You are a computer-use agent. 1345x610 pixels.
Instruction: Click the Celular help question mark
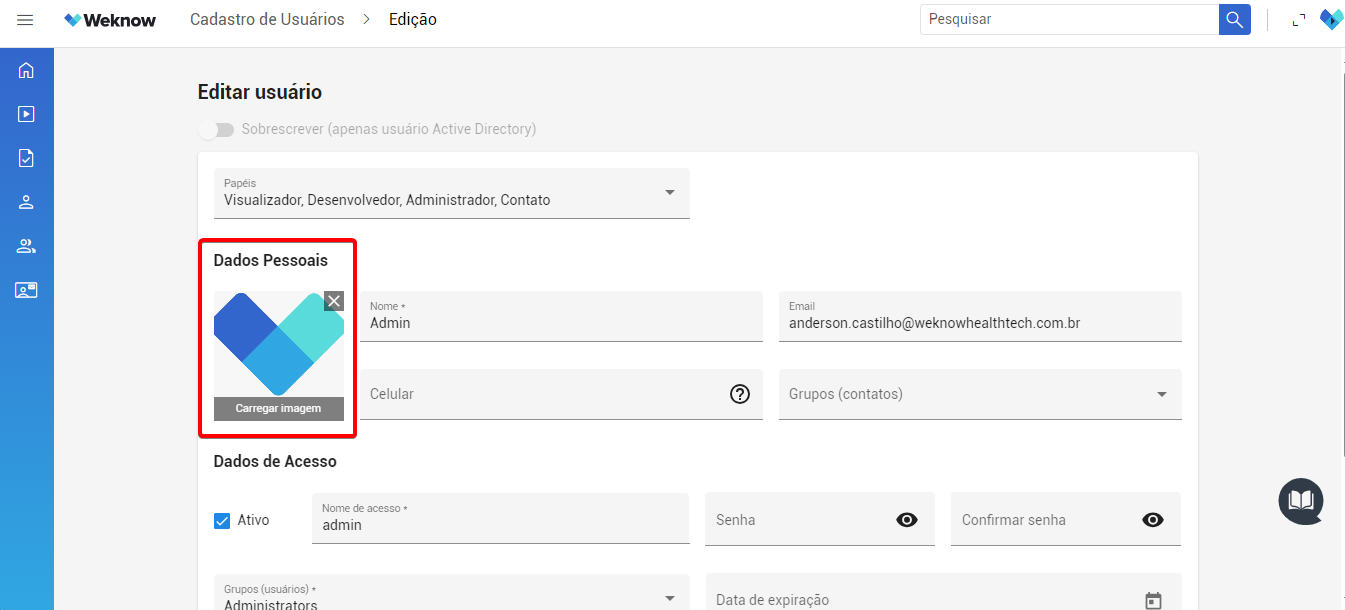(x=740, y=394)
